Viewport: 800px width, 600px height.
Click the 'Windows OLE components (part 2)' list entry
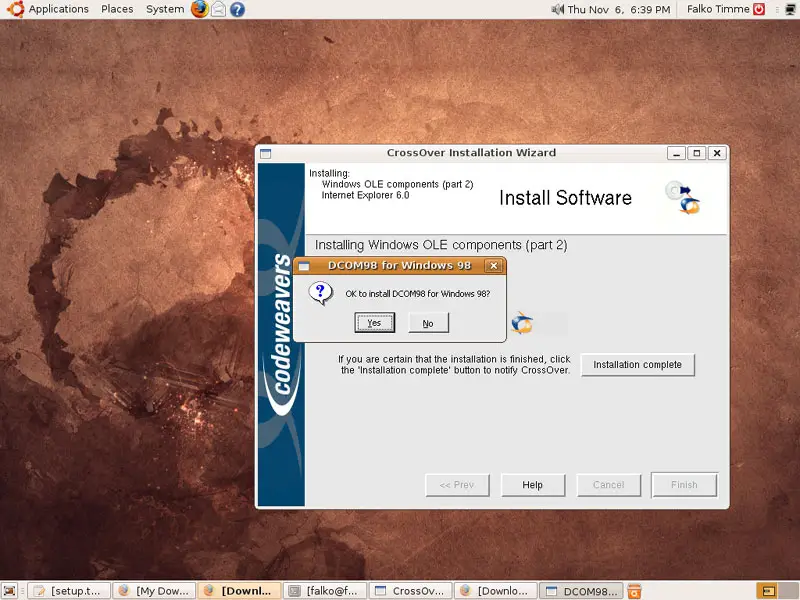[397, 184]
